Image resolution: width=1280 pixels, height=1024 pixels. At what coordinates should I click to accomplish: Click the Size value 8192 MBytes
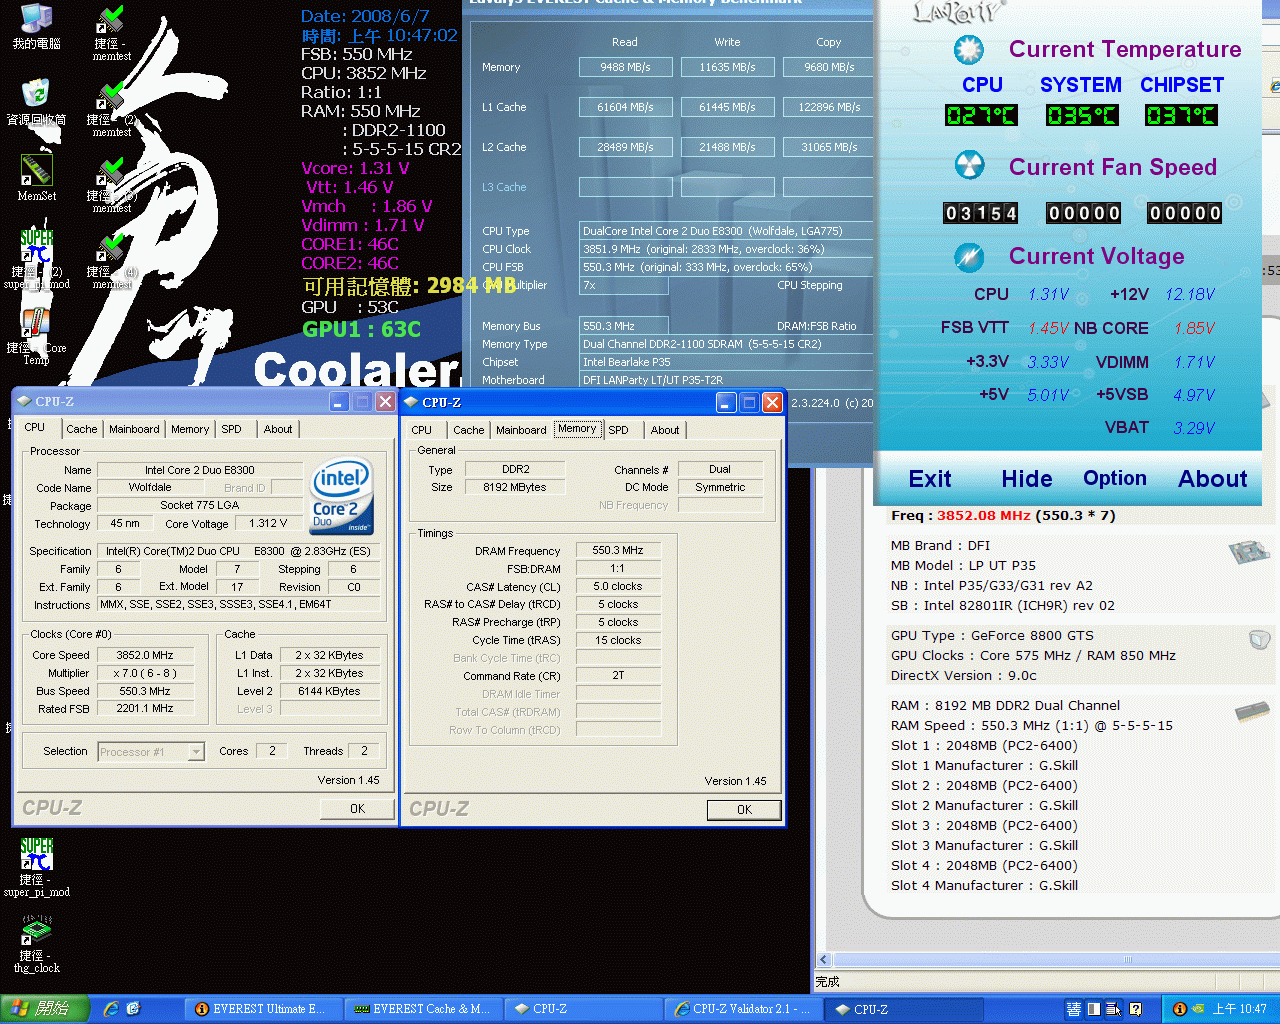pyautogui.click(x=515, y=488)
